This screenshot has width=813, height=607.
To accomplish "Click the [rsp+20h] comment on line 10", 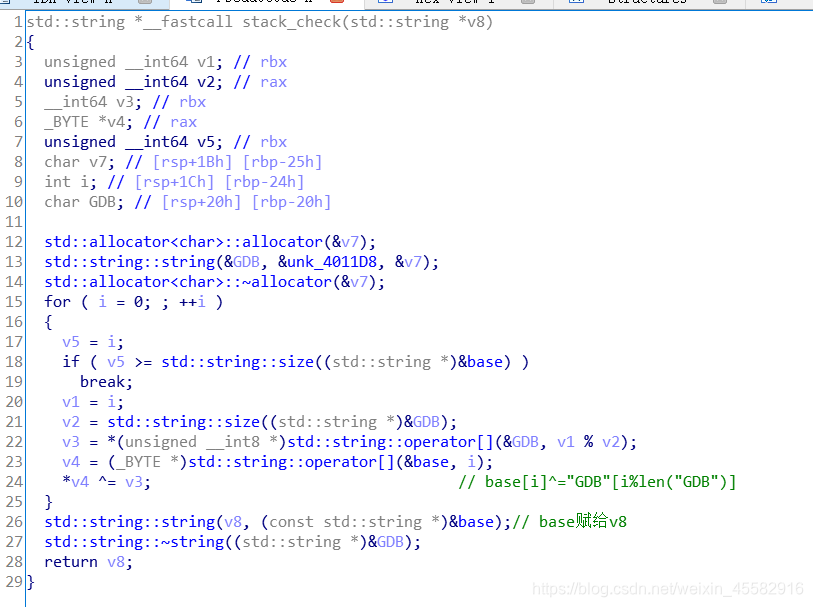I will coord(202,202).
